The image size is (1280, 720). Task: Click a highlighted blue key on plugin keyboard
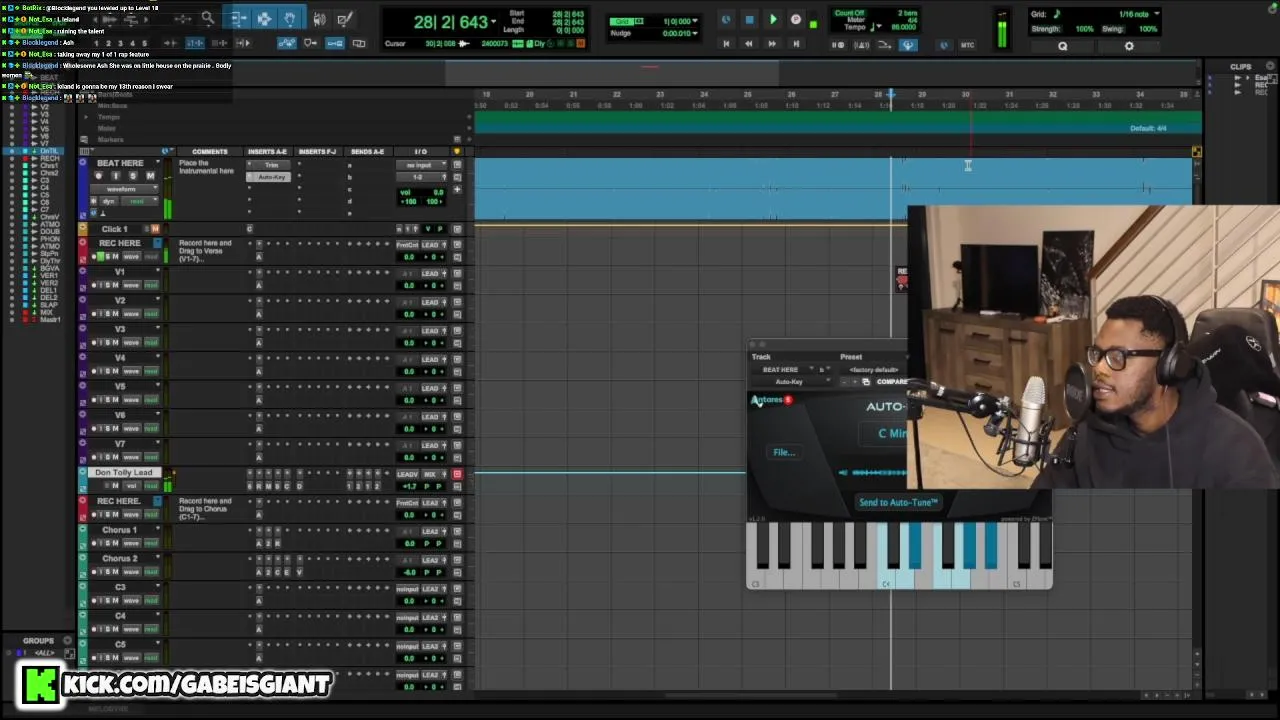pos(915,545)
